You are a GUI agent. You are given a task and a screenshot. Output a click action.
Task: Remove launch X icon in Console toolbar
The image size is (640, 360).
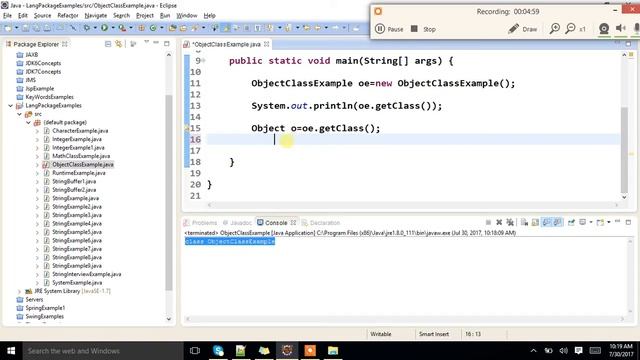click(499, 222)
